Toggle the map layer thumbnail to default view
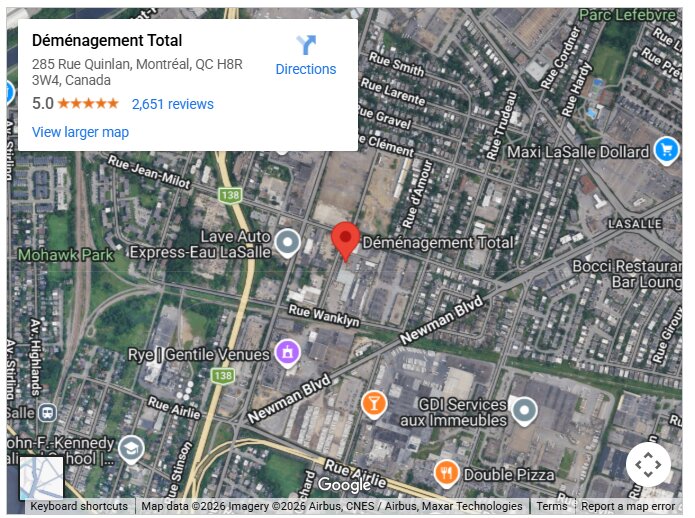 pos(41,479)
